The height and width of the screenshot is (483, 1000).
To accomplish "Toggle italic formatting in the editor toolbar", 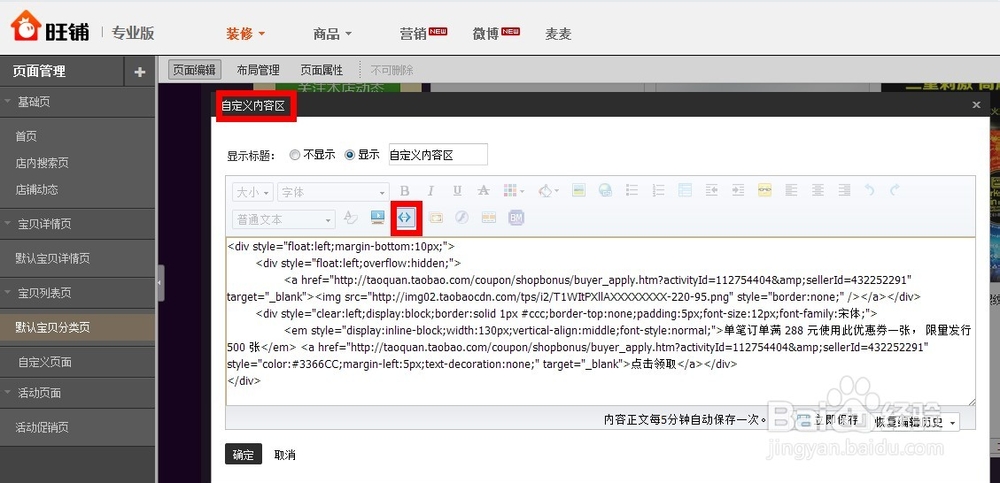I will tap(430, 190).
